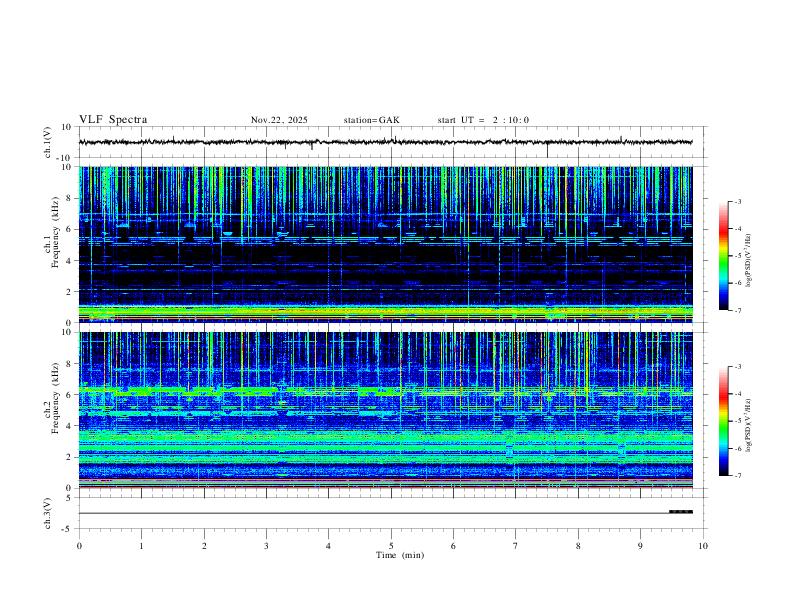Click the "-7" value on ch.1 color bar
Image resolution: width=792 pixels, height=612 pixels.
coord(738,310)
